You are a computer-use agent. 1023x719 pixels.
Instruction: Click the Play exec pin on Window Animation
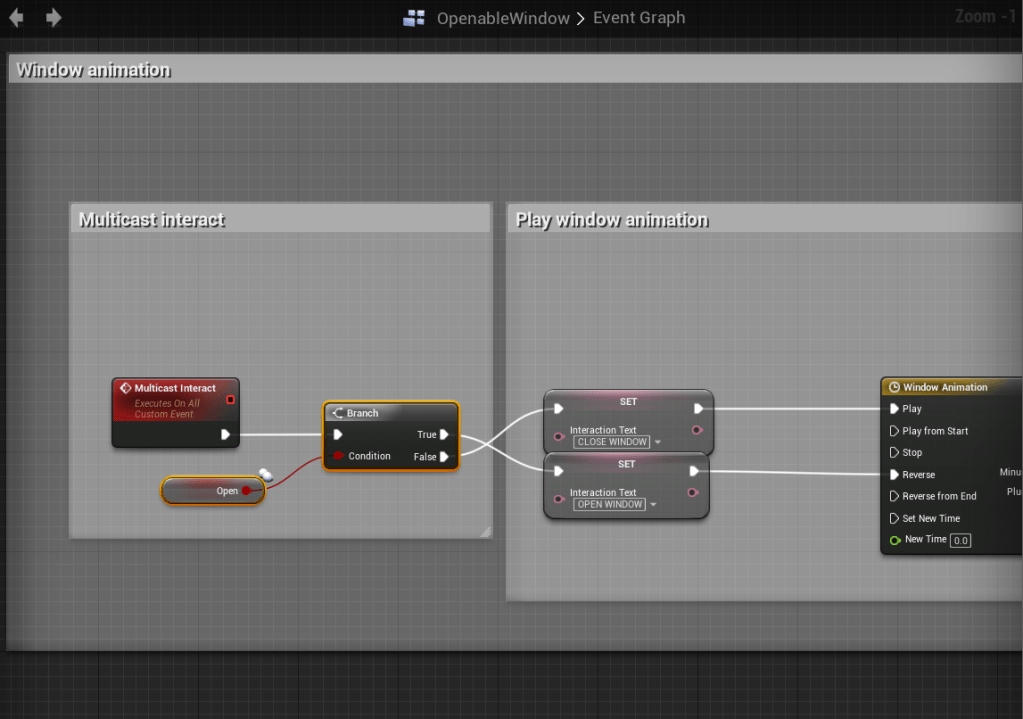pyautogui.click(x=894, y=409)
